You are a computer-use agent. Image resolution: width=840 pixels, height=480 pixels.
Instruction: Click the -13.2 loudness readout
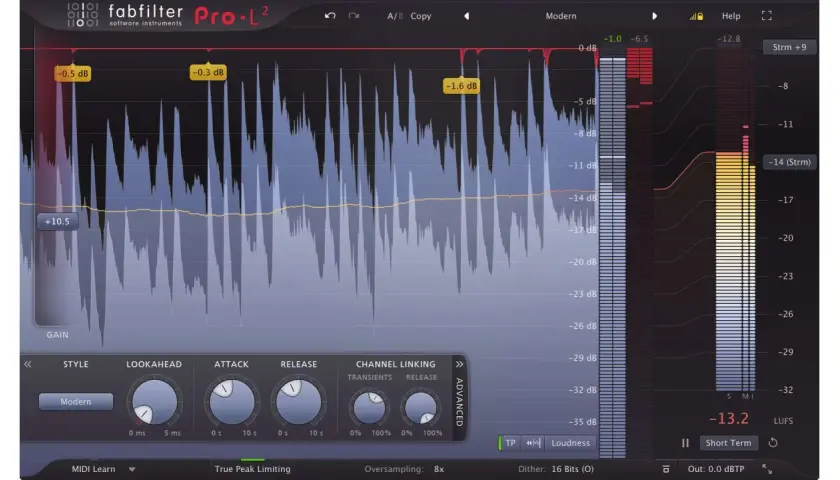point(729,418)
